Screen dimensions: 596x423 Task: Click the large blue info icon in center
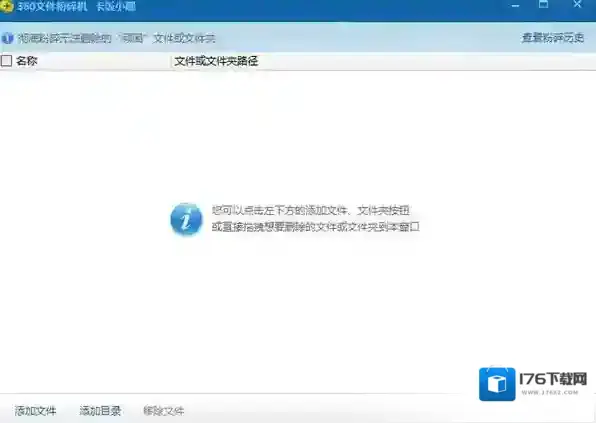(x=186, y=219)
